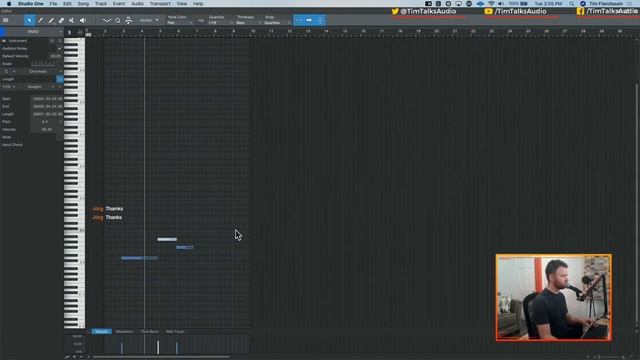Image resolution: width=640 pixels, height=360 pixels.
Task: Click the long blue note in piano roll
Action: click(x=139, y=258)
